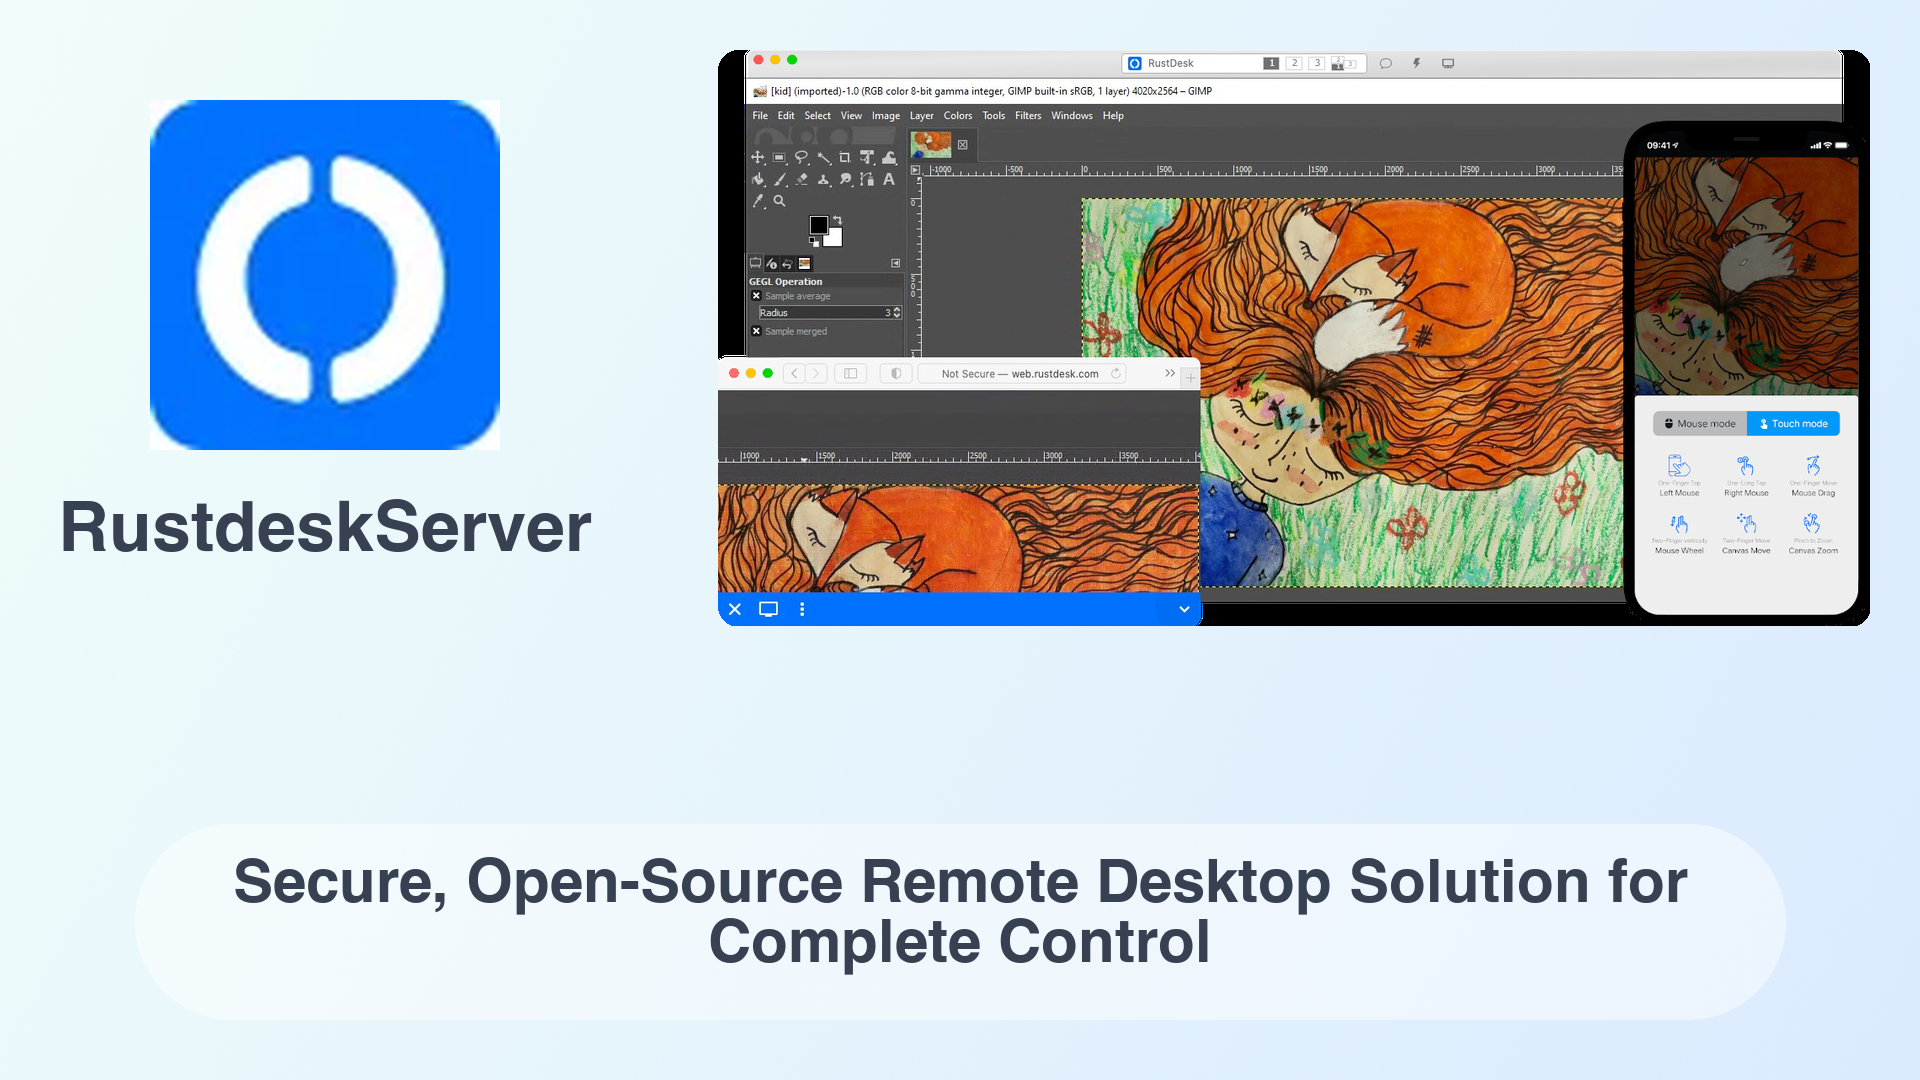Expand the RustDesk session options menu
Screen dimensions: 1920x1080
point(802,608)
